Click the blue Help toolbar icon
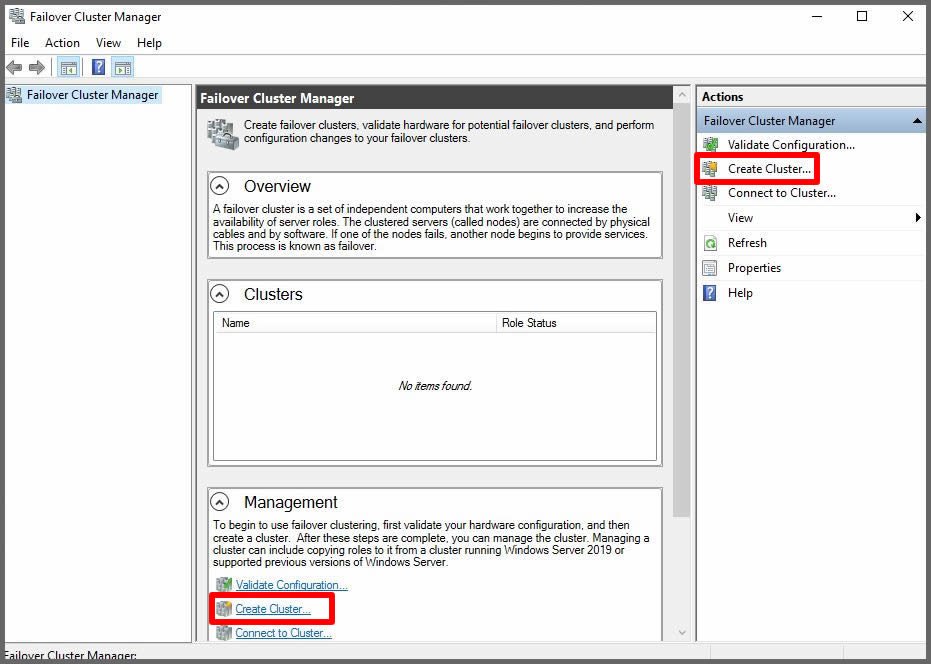This screenshot has width=931, height=664. click(x=98, y=68)
